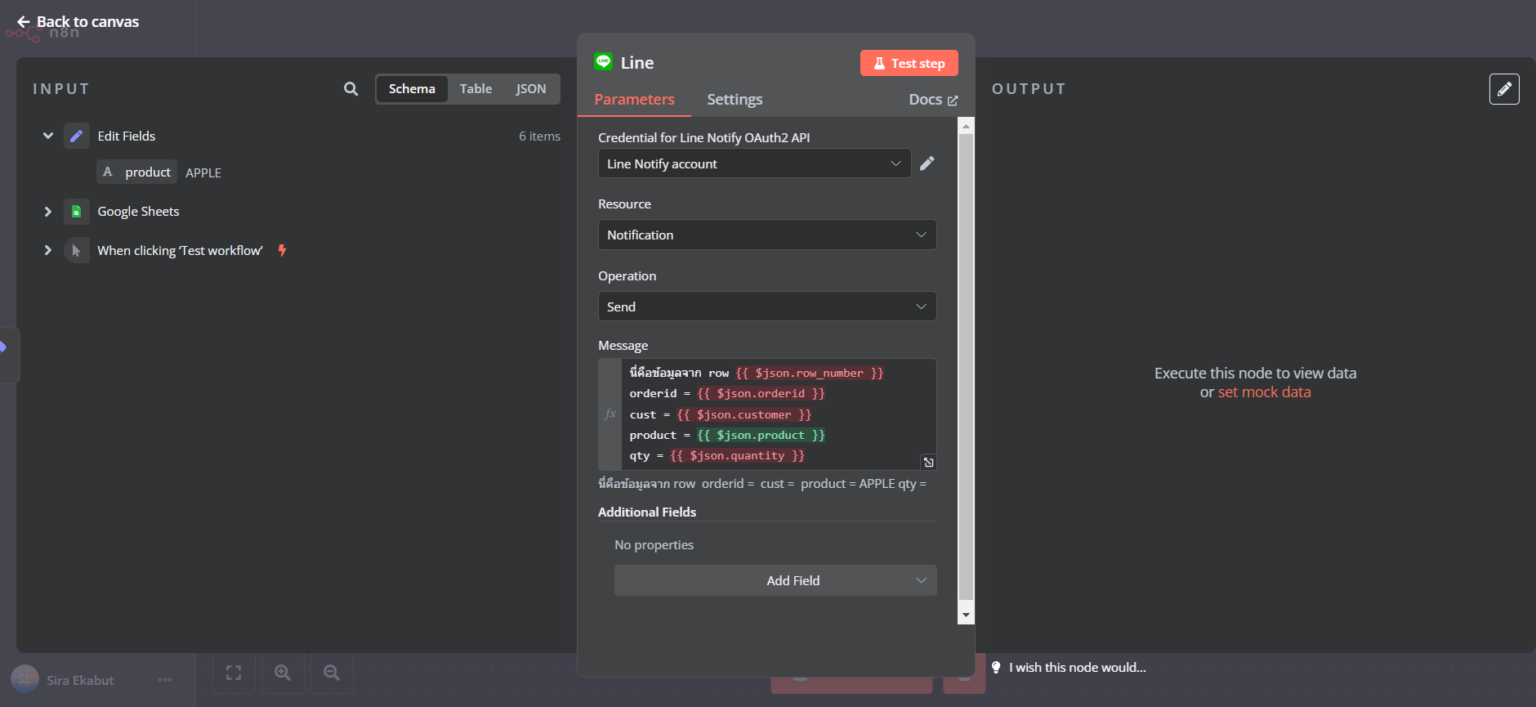Select the product field pill

[137, 172]
